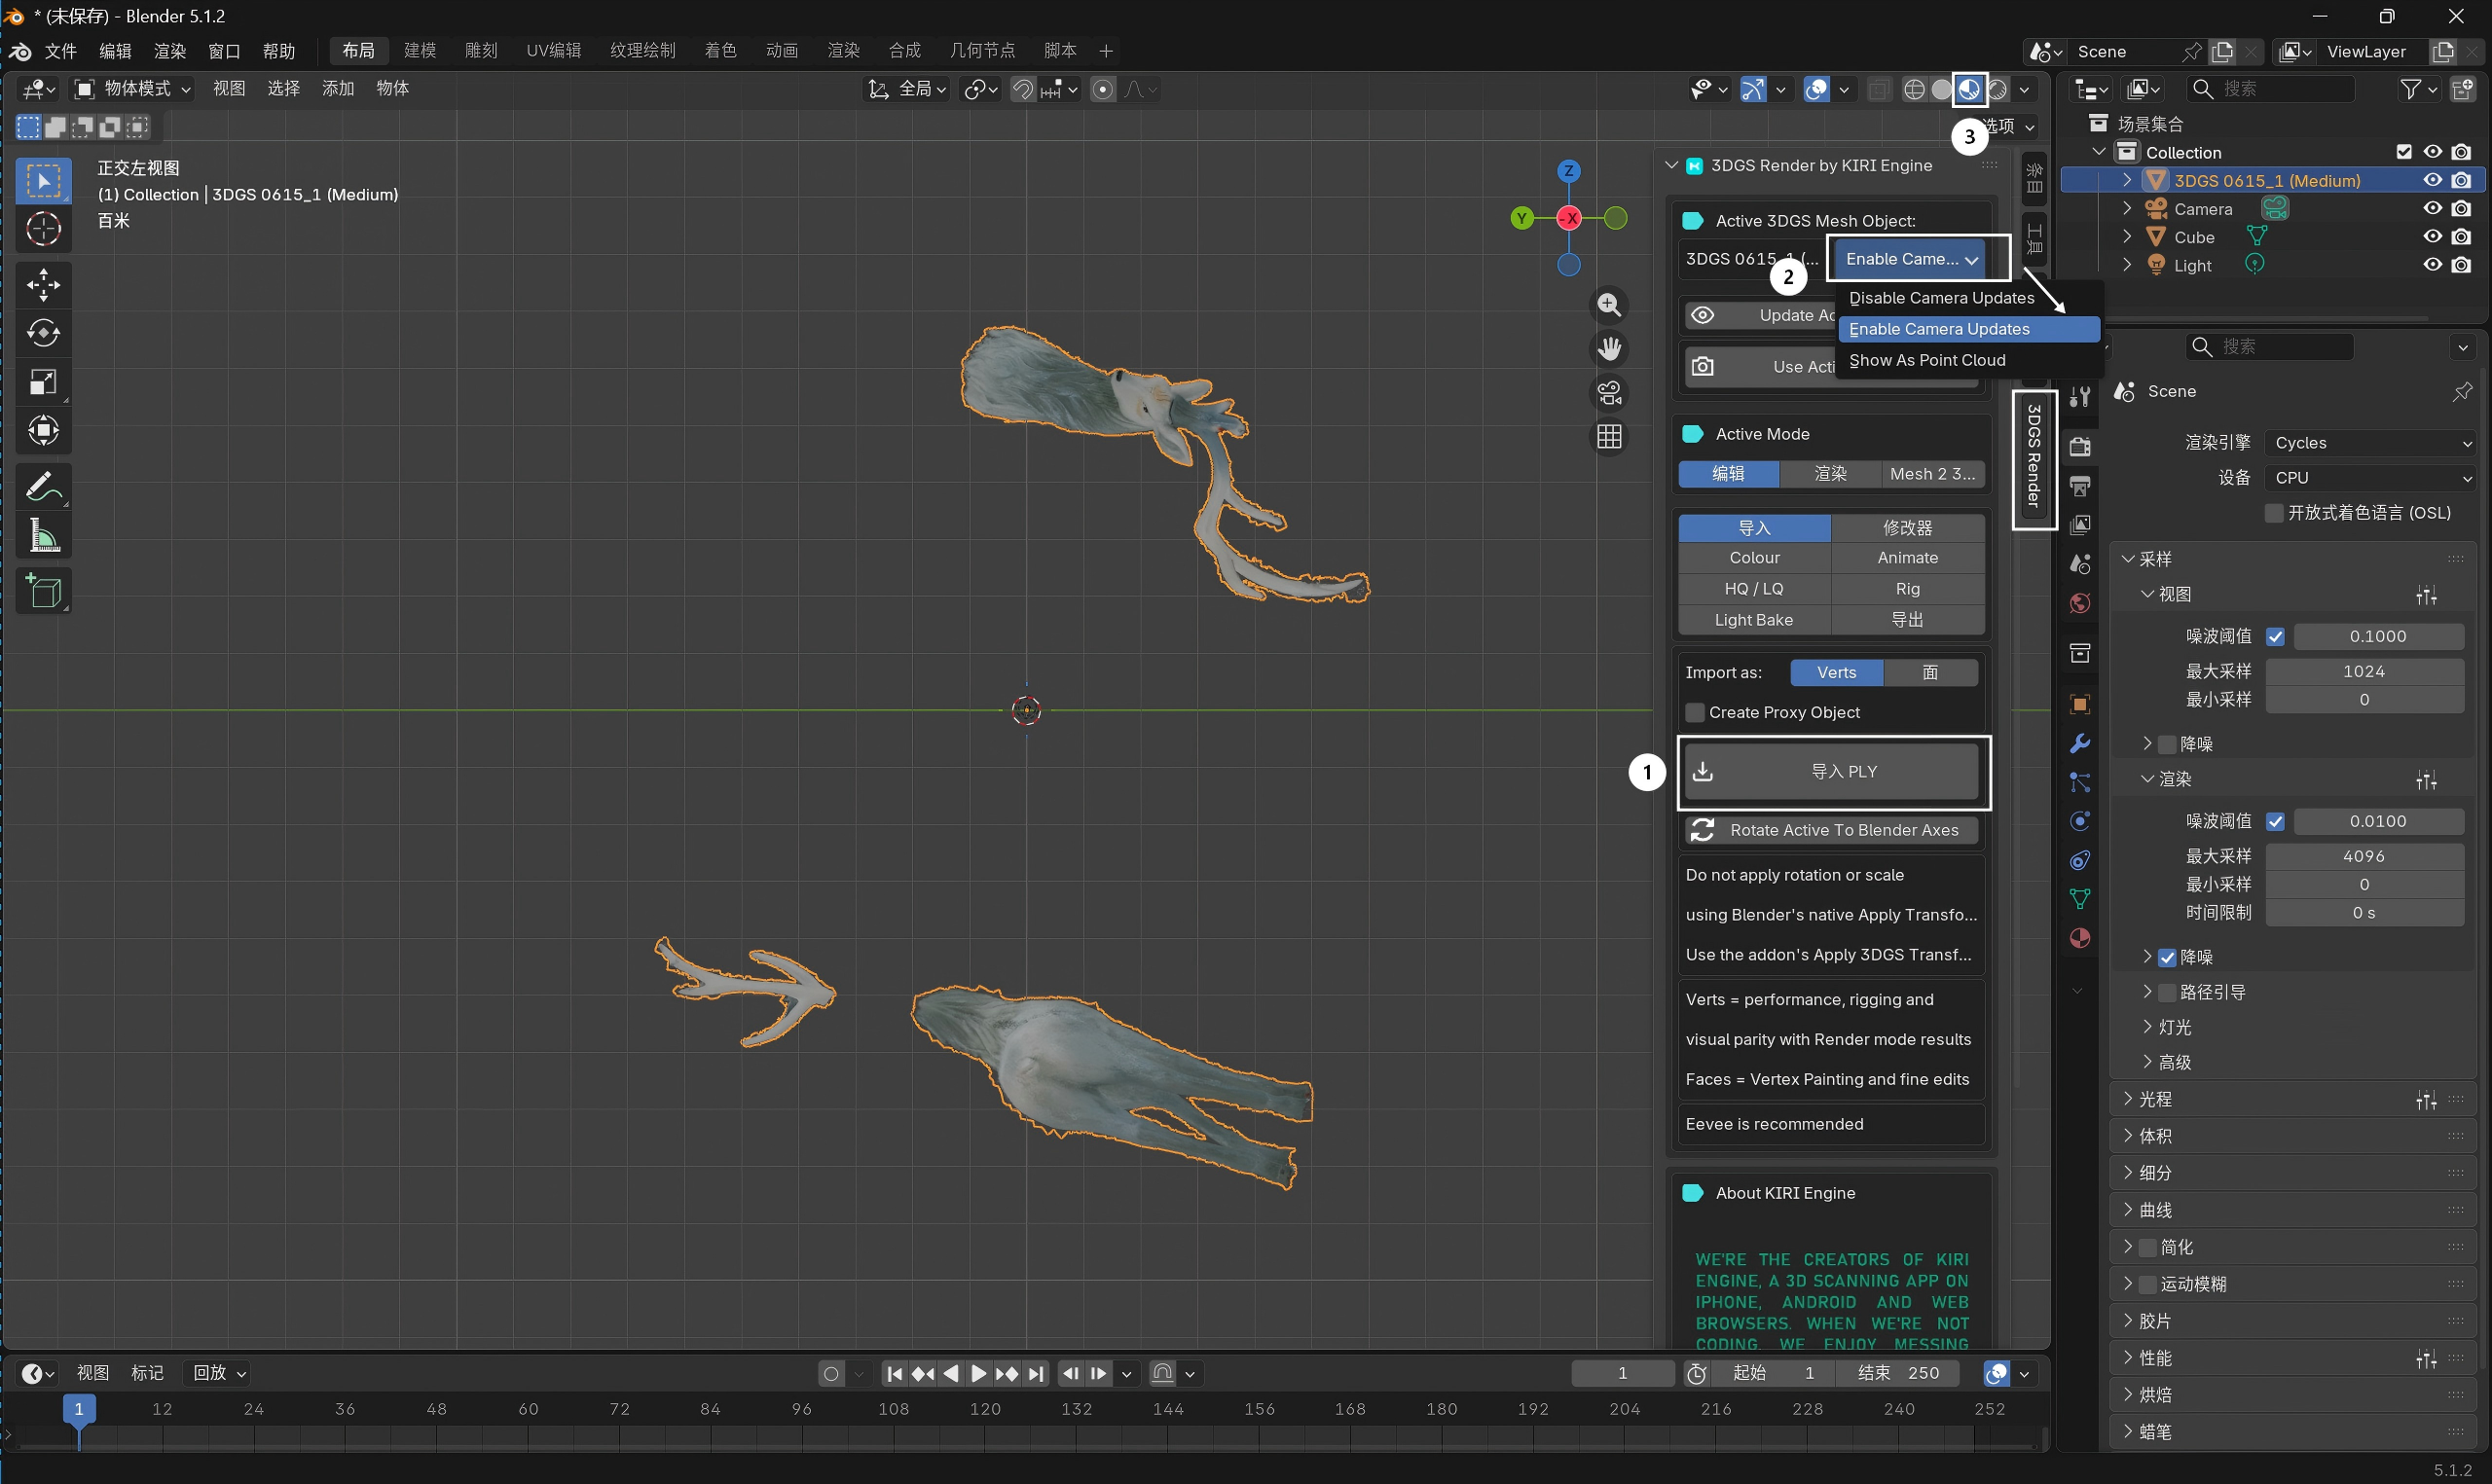Expand the 光程 panel
This screenshot has width=2492, height=1484.
(x=2155, y=1100)
